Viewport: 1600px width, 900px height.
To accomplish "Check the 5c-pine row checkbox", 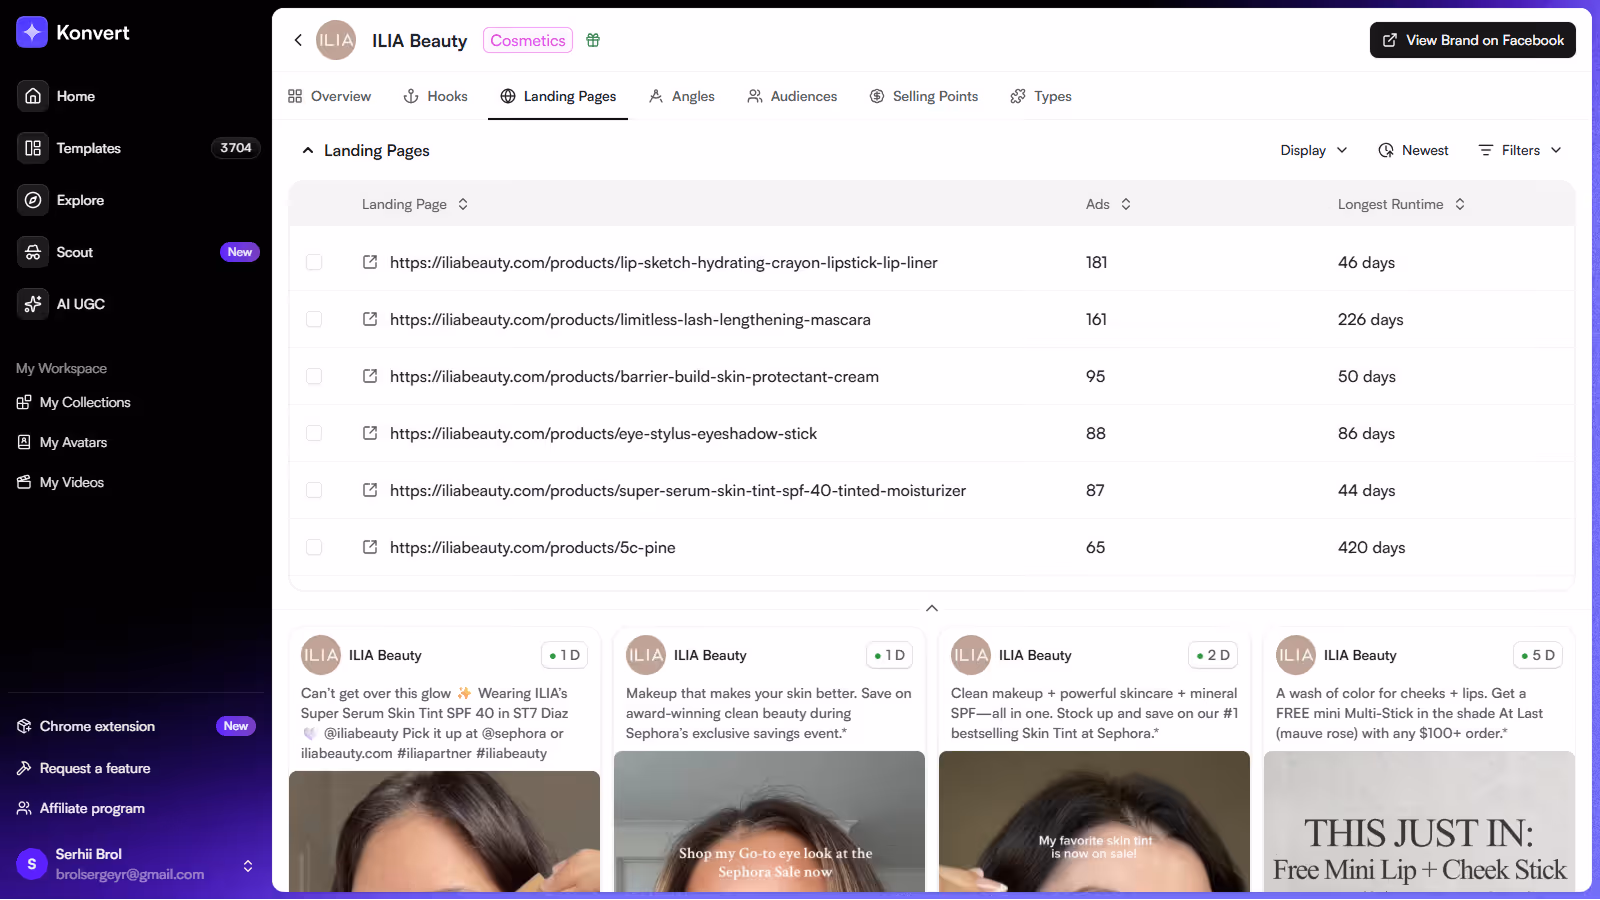I will (x=314, y=547).
